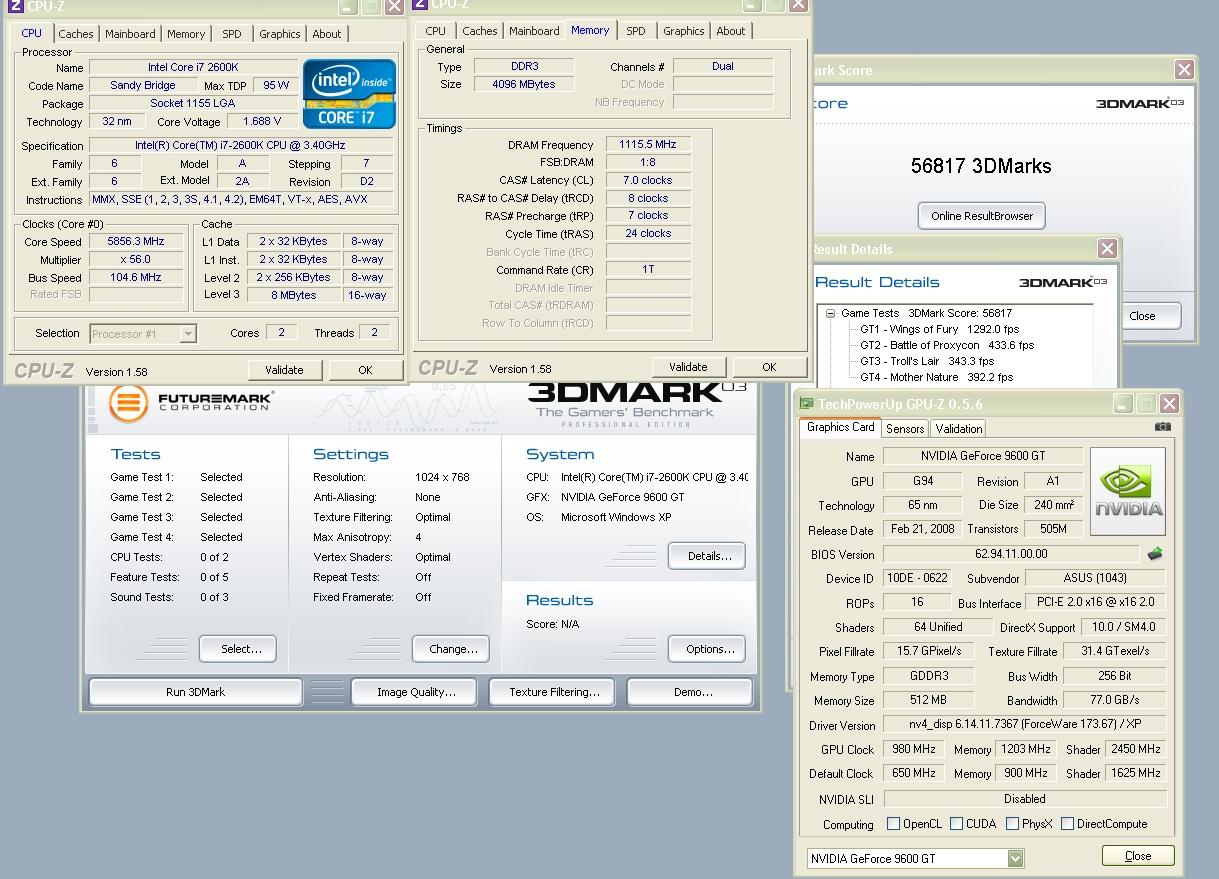The height and width of the screenshot is (879, 1219).
Task: Open the GeForce 9600 GT card dropdown
Action: (x=1015, y=858)
